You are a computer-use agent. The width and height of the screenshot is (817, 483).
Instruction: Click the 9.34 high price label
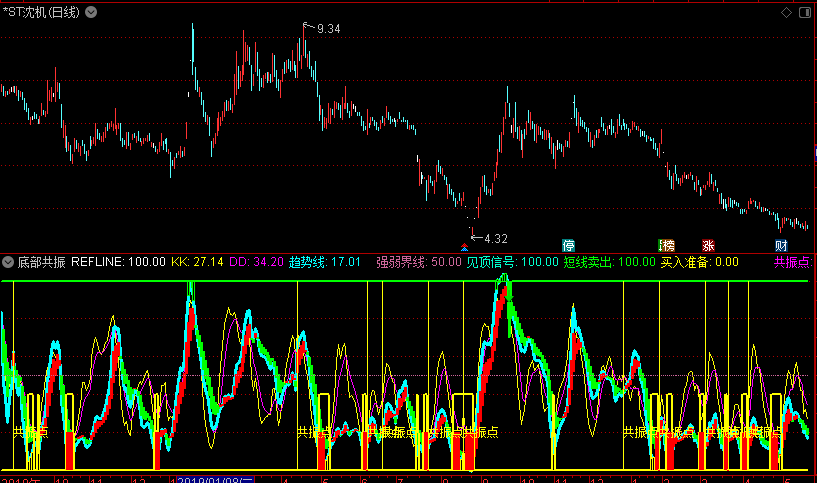(329, 29)
